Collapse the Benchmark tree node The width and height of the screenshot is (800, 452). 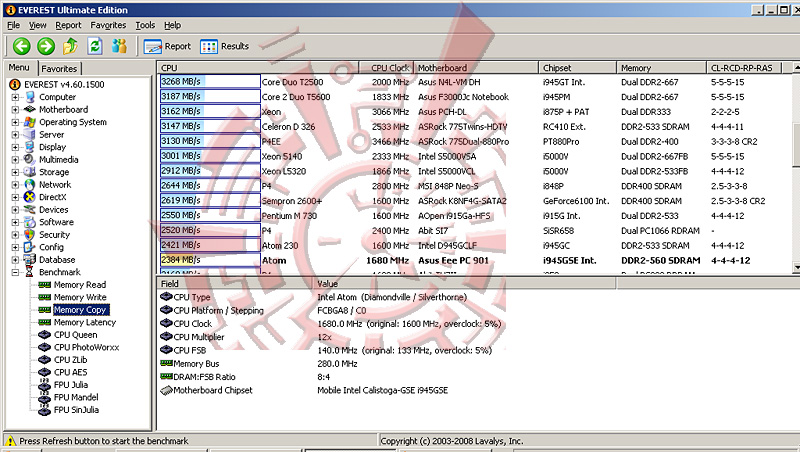(15, 272)
